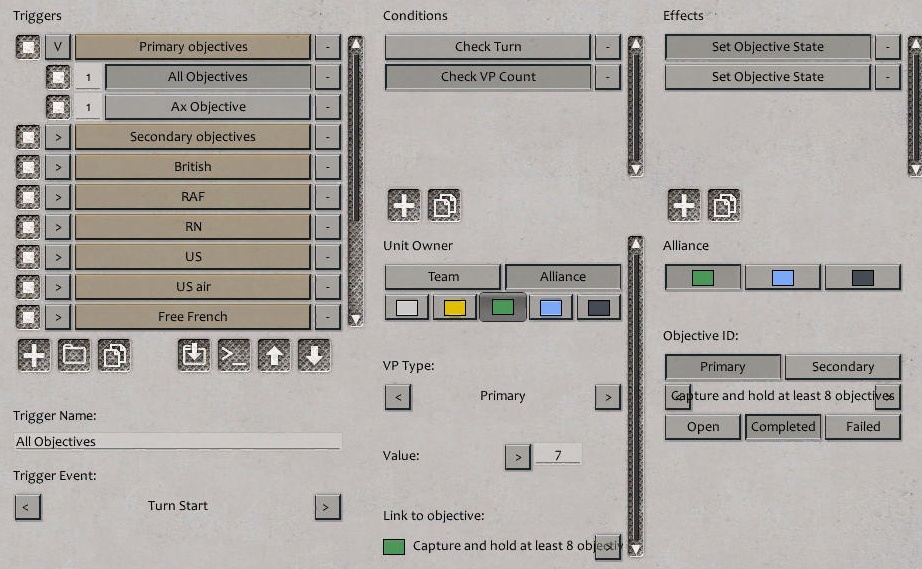This screenshot has height=569, width=922.
Task: Duplicate the selected trigger
Action: tap(114, 356)
